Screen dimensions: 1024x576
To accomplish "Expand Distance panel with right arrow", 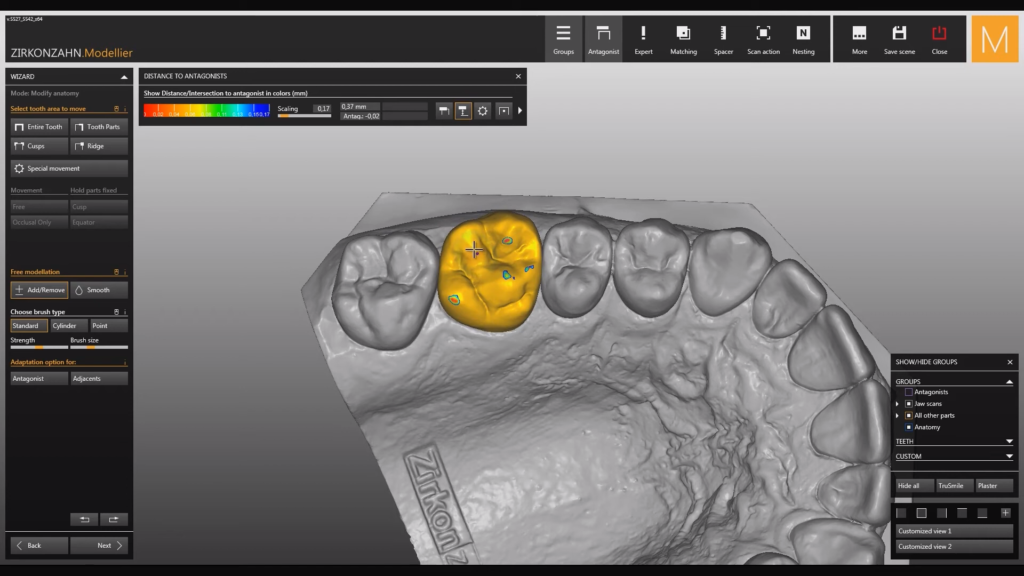I will point(520,111).
